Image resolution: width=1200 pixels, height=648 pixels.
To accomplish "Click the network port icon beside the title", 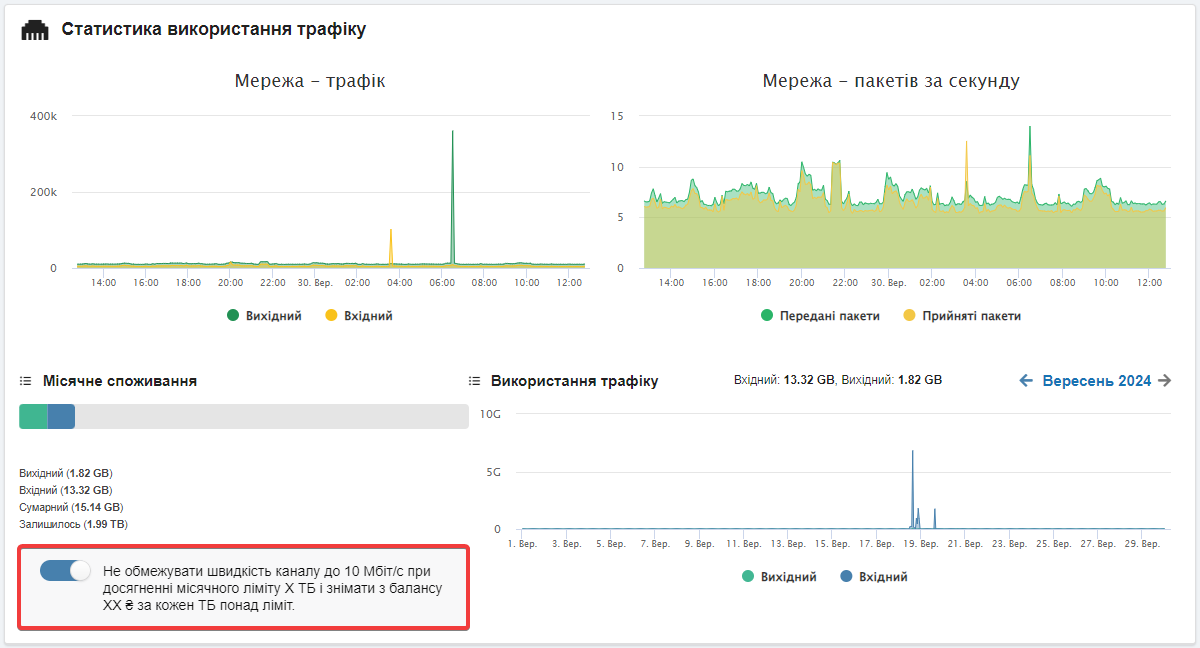I will [x=35, y=30].
